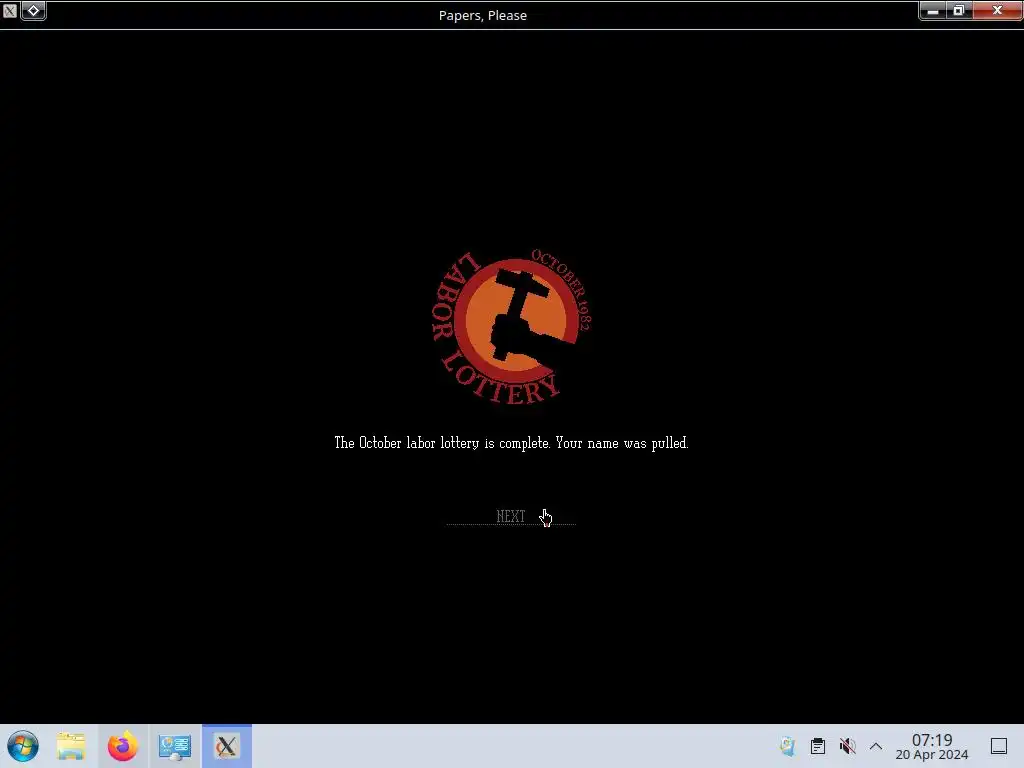Click the NEXT button in the game

[x=511, y=517]
